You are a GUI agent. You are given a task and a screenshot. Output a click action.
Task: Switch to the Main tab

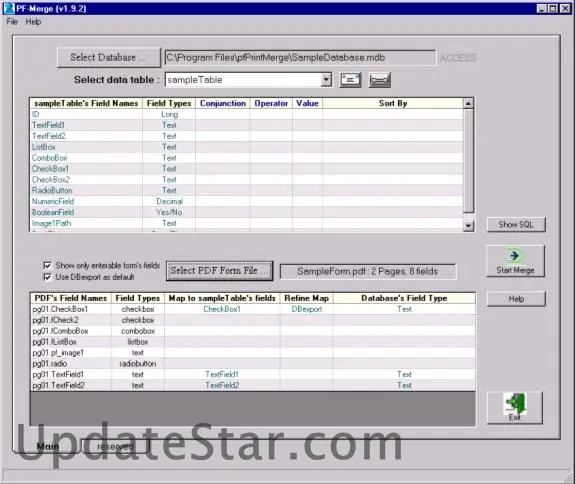pos(48,446)
